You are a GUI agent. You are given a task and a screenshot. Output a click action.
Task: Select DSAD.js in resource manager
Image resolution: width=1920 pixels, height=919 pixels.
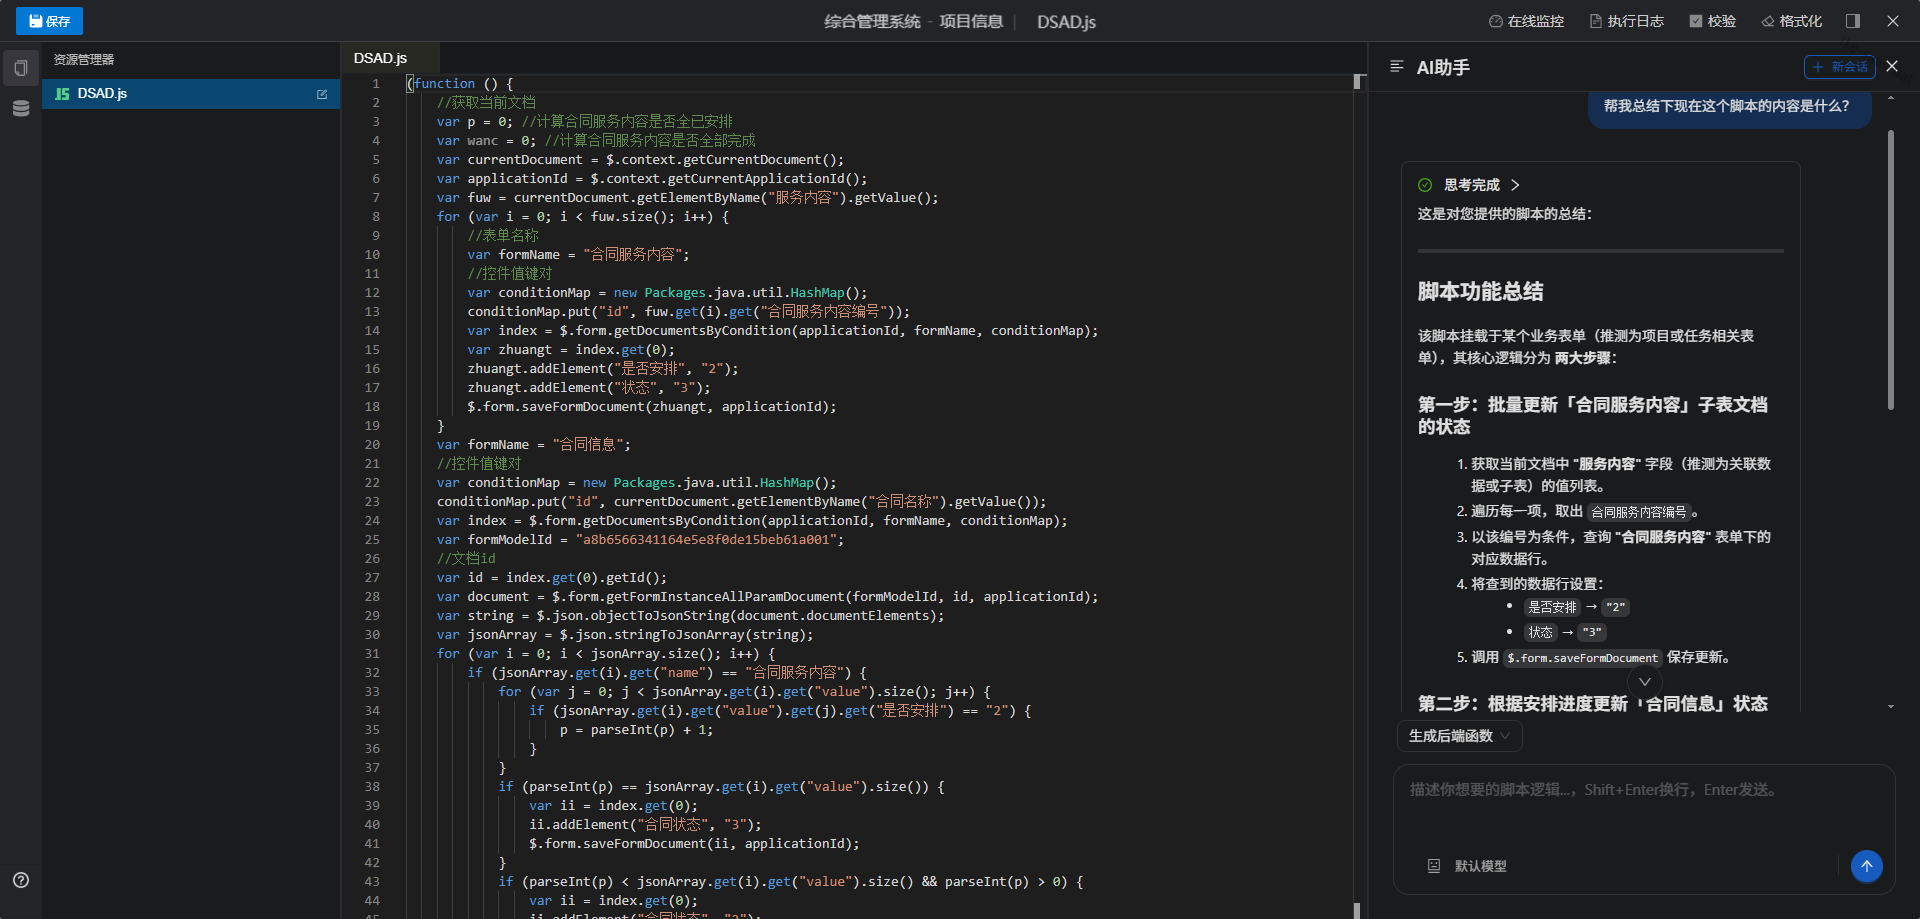pyautogui.click(x=191, y=94)
